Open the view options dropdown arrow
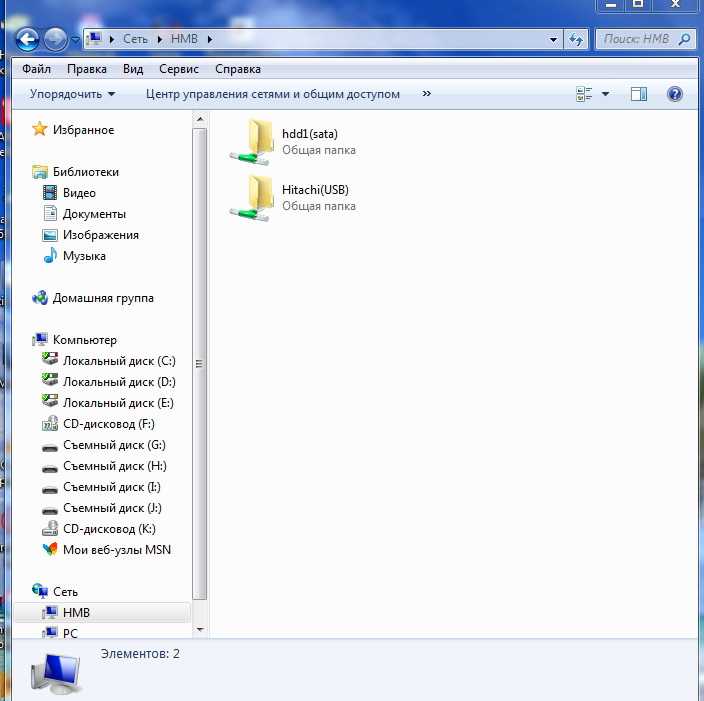704x701 pixels. pos(605,94)
